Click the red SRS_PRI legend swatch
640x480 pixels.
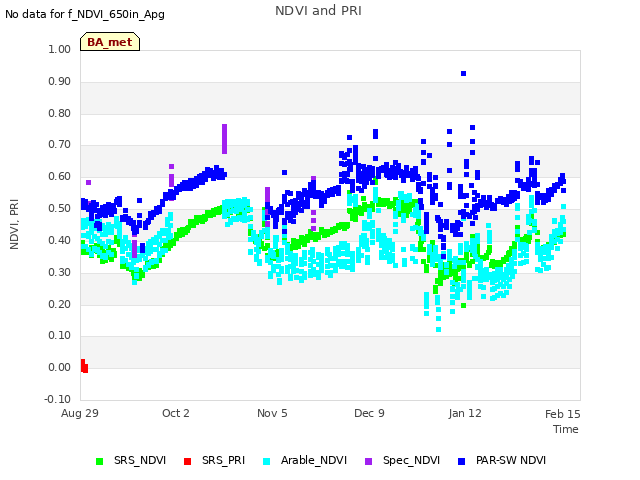[x=187, y=461]
